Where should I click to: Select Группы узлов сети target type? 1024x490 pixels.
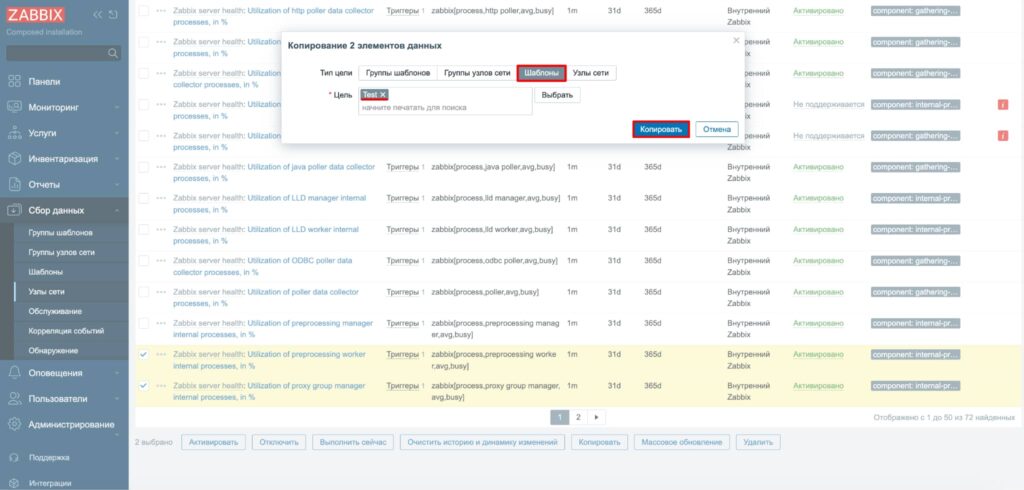coord(477,73)
